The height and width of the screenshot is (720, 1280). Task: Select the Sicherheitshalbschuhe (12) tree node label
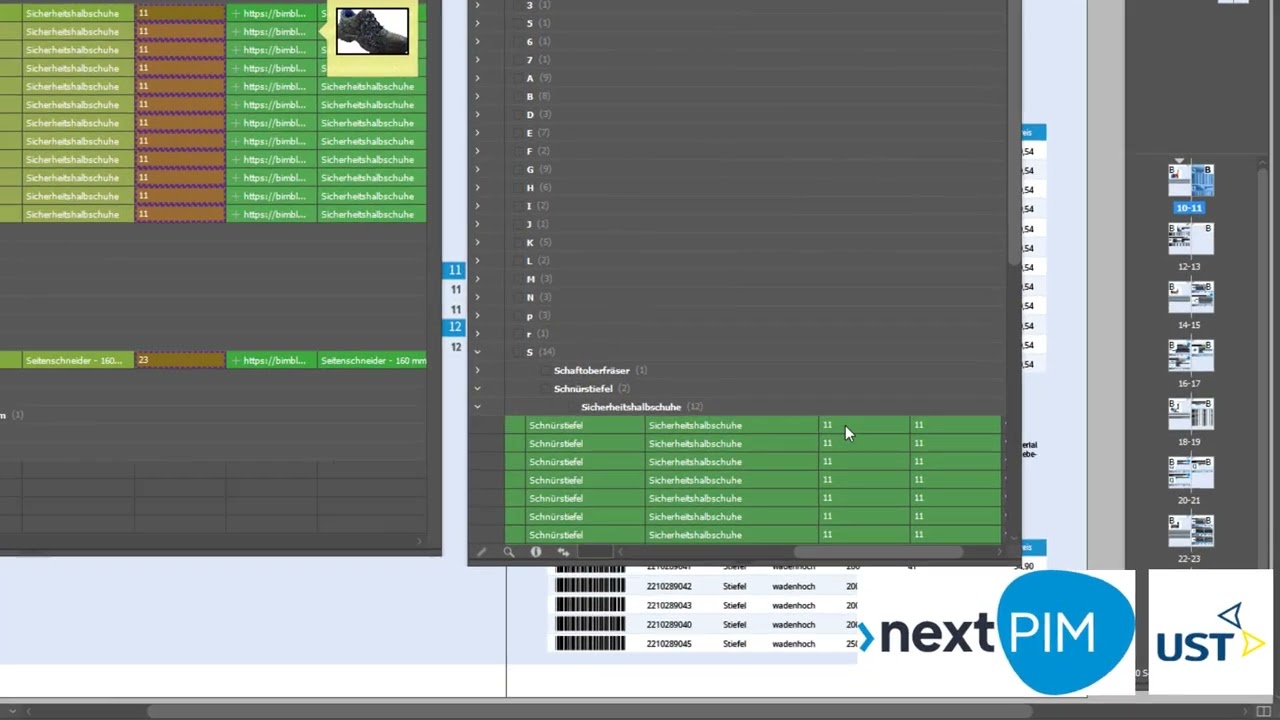pos(641,407)
